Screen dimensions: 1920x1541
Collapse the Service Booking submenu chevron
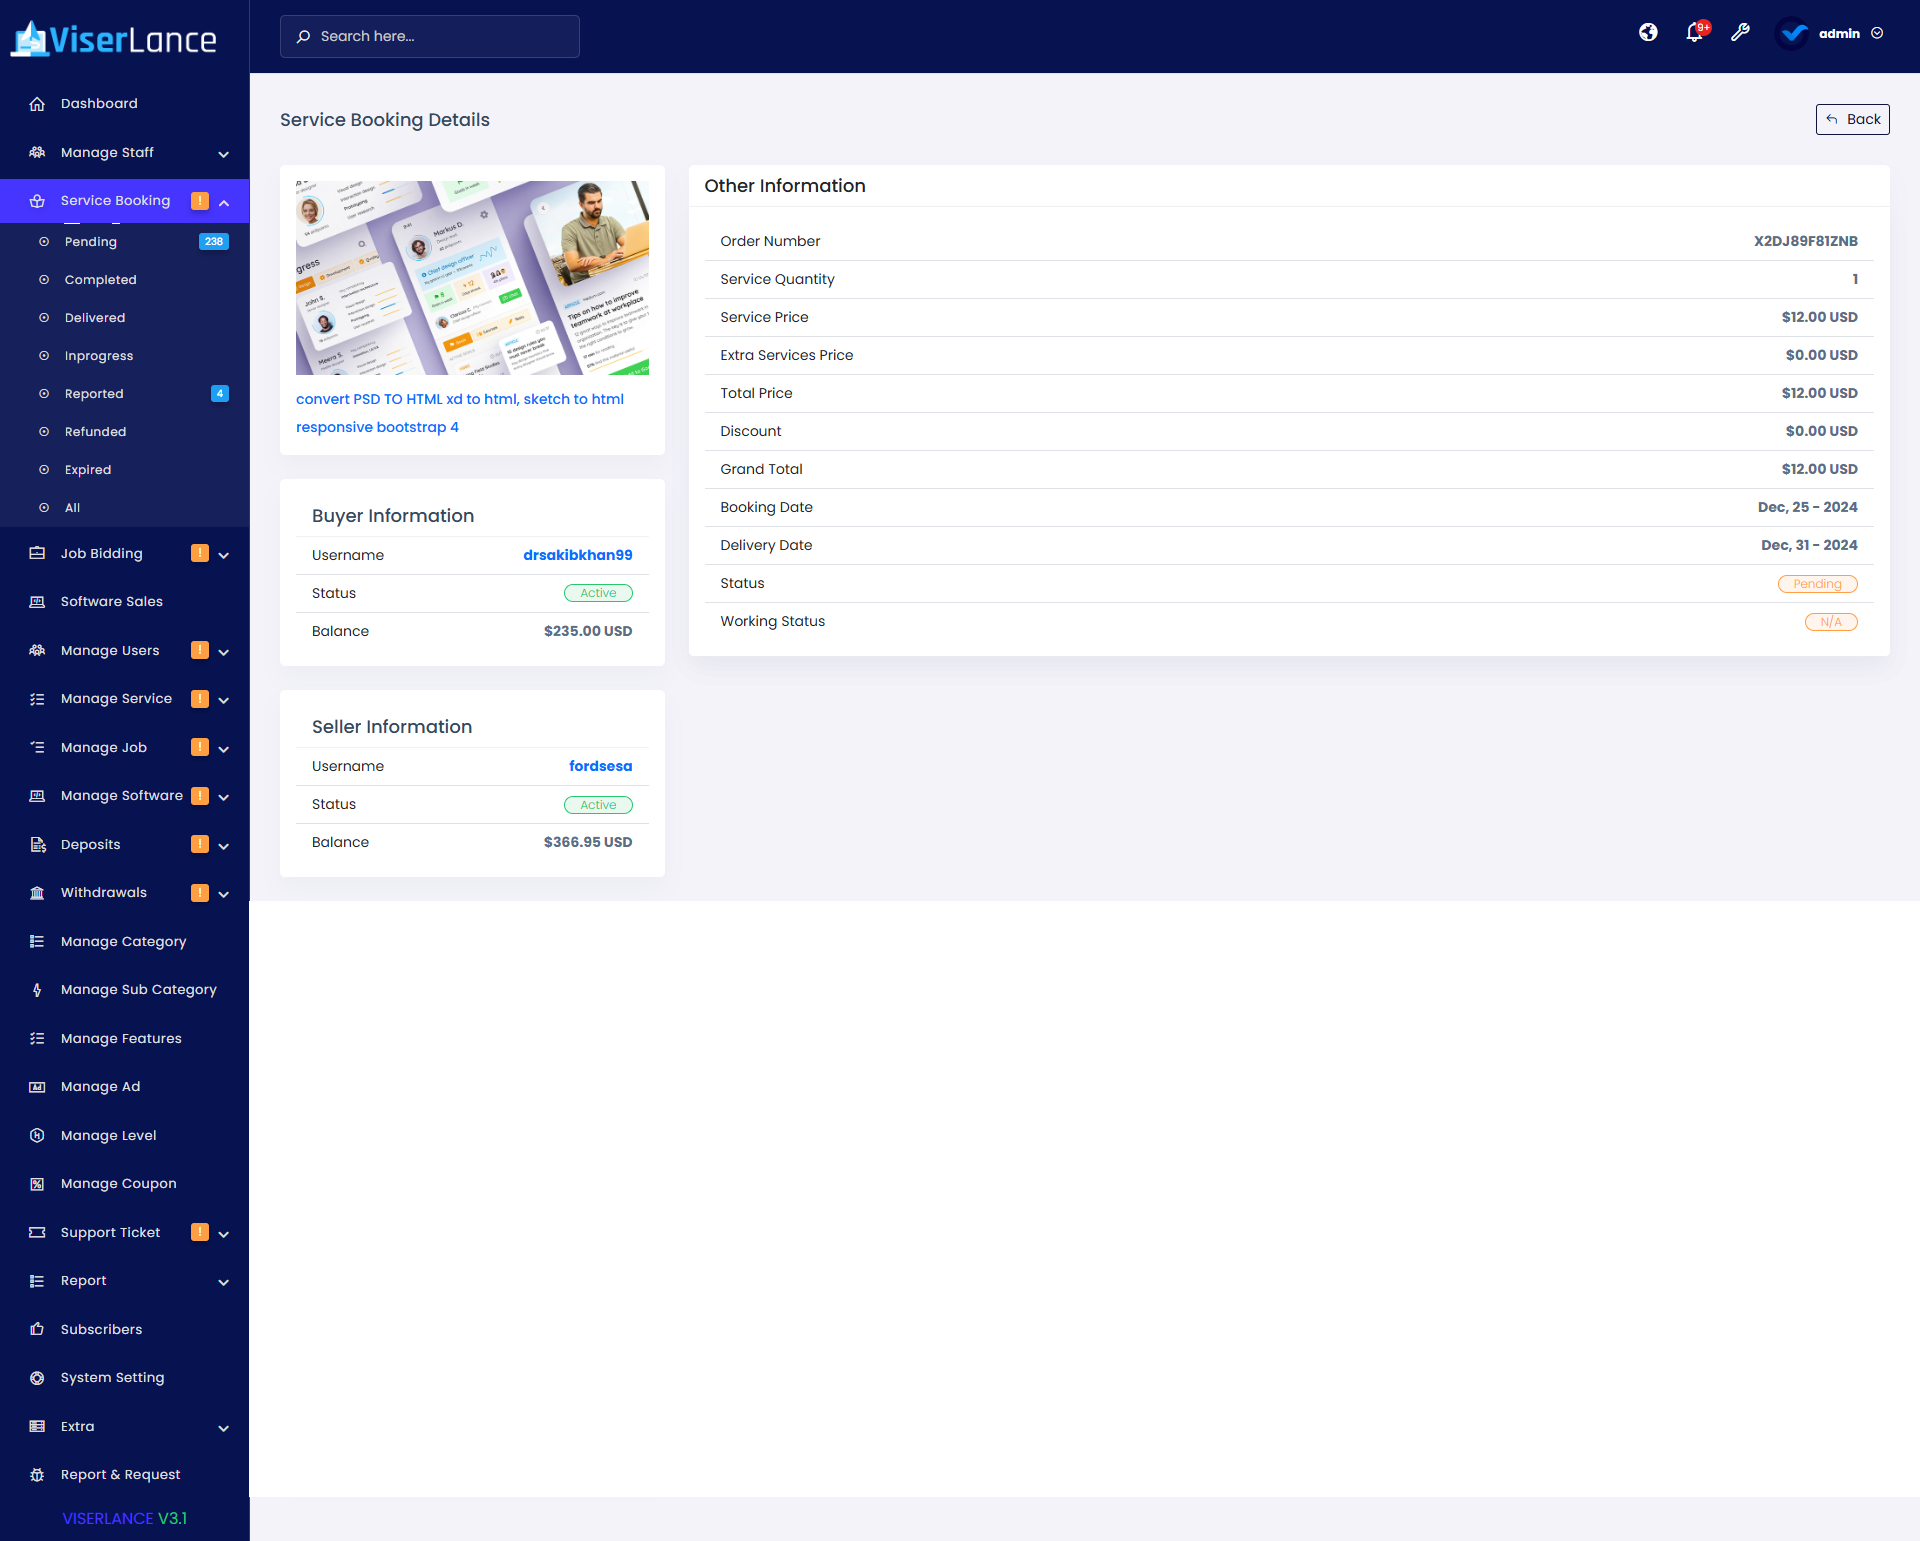(224, 202)
